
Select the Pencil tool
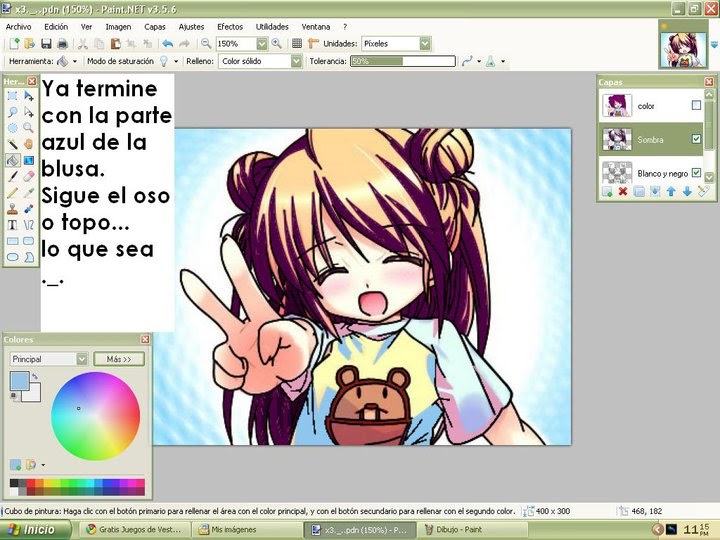12,193
